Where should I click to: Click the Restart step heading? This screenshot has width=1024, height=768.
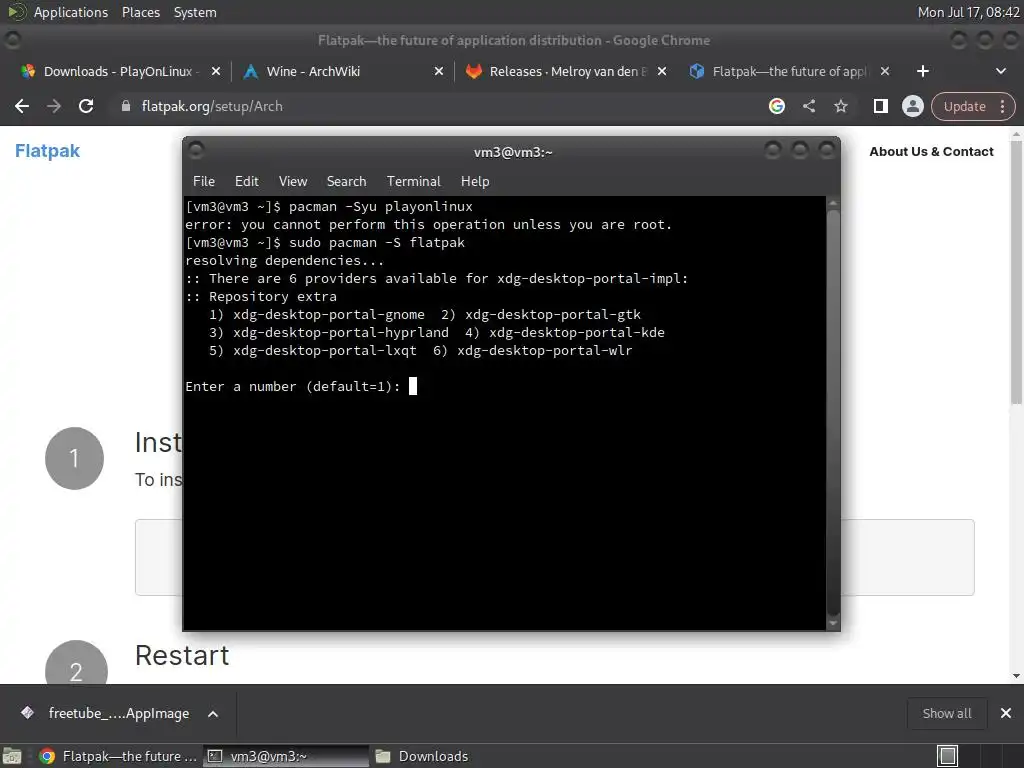pyautogui.click(x=182, y=656)
